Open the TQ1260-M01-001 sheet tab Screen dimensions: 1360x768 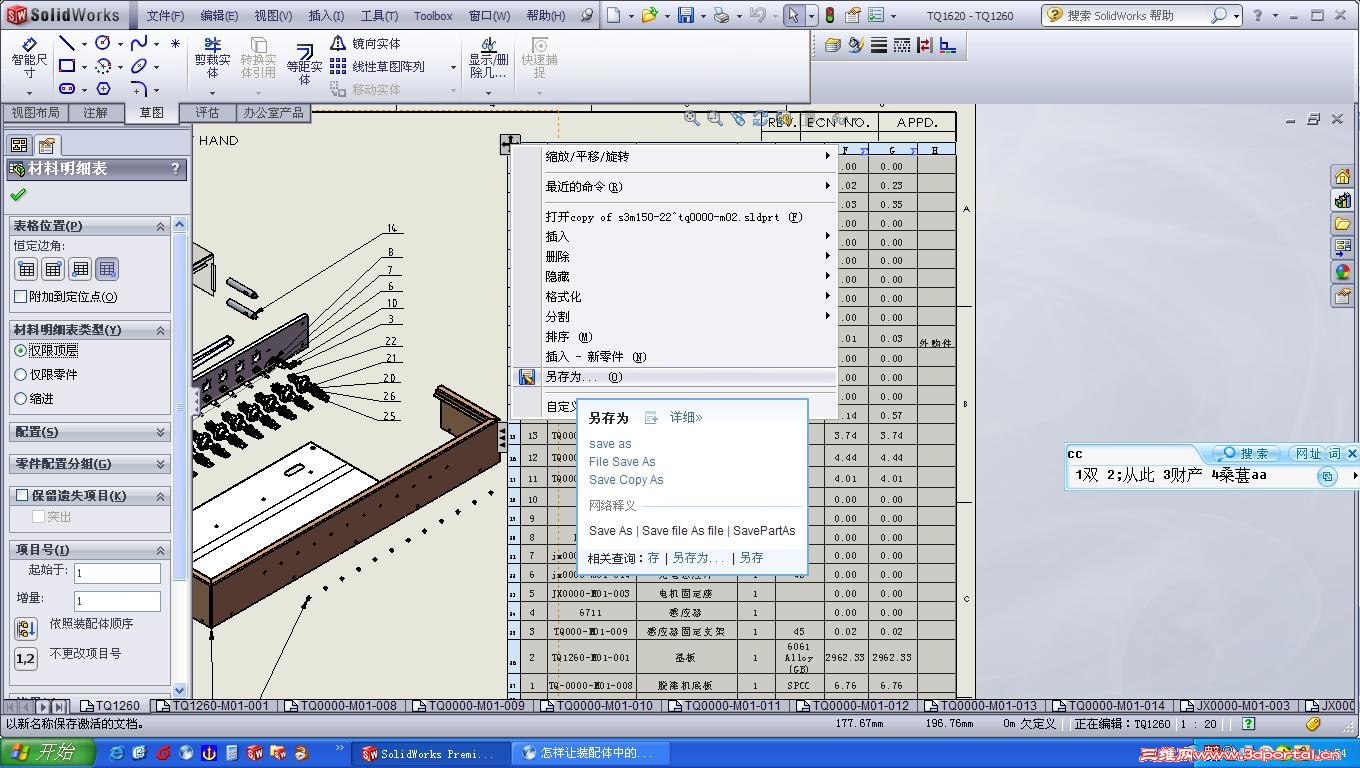[213, 706]
